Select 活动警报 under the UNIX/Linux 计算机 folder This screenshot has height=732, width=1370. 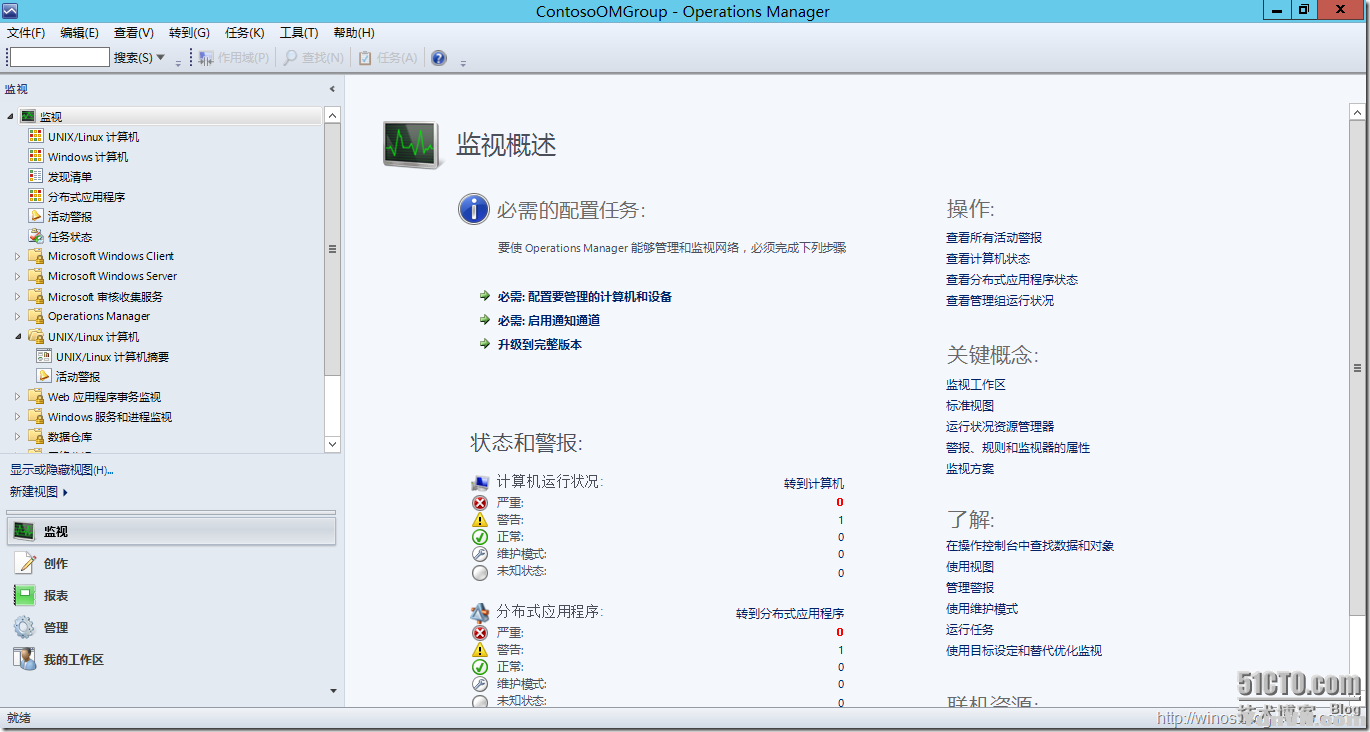click(x=78, y=377)
